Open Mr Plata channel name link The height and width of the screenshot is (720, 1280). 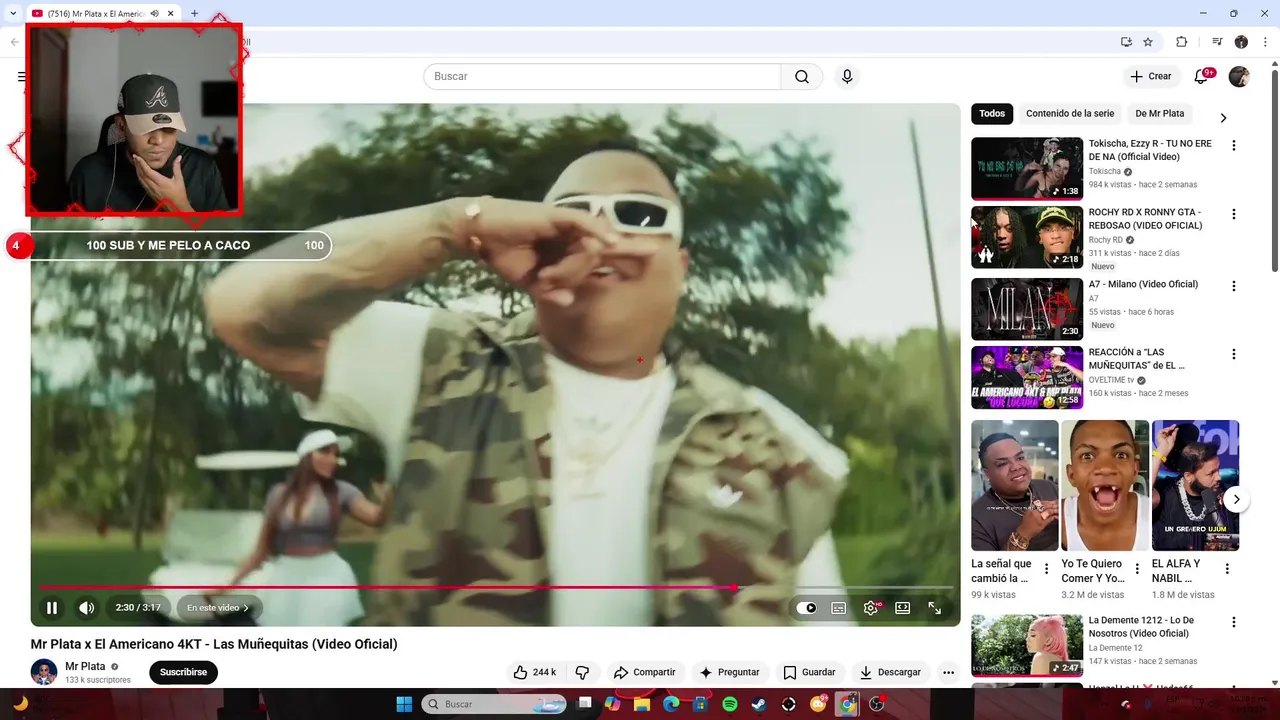(x=85, y=667)
